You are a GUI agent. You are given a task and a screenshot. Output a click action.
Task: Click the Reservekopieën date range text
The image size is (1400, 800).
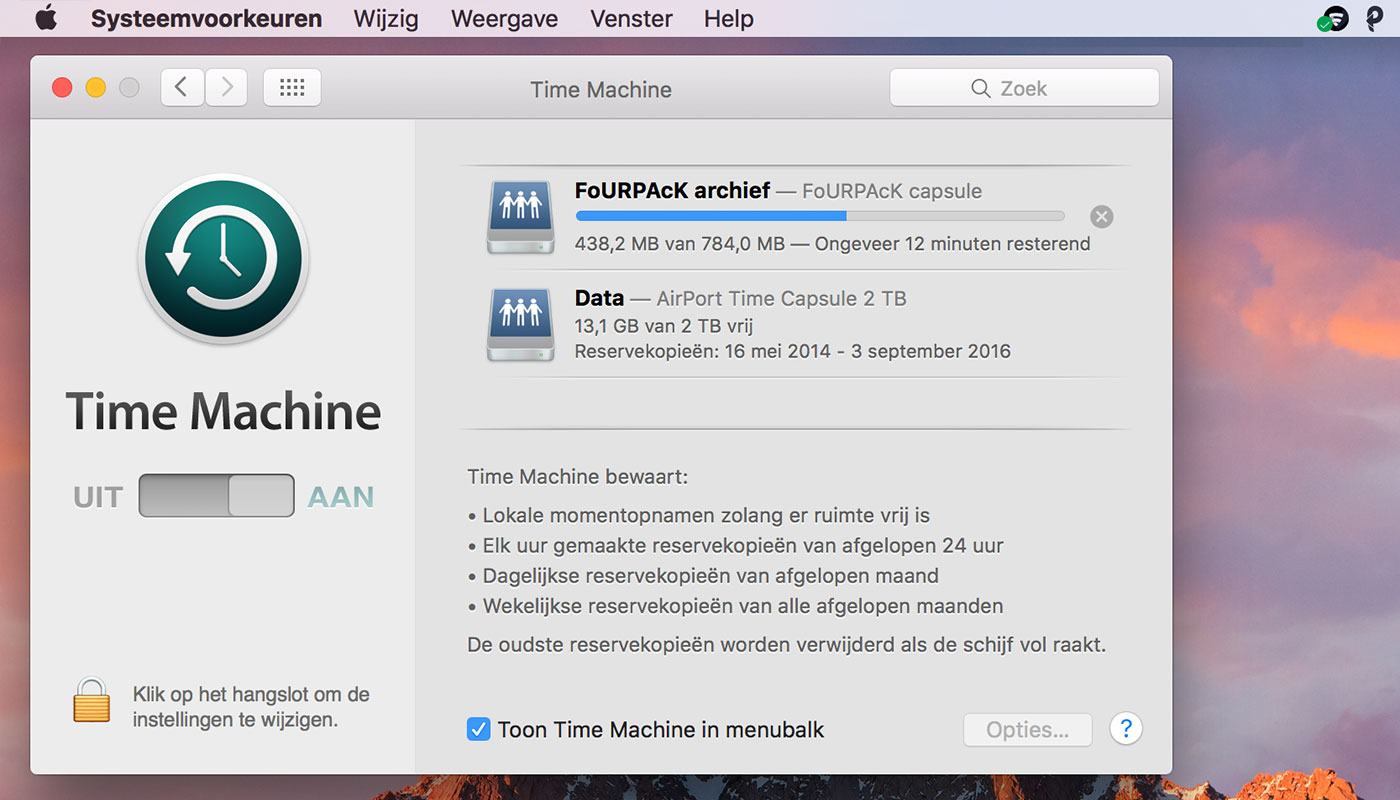coord(793,352)
